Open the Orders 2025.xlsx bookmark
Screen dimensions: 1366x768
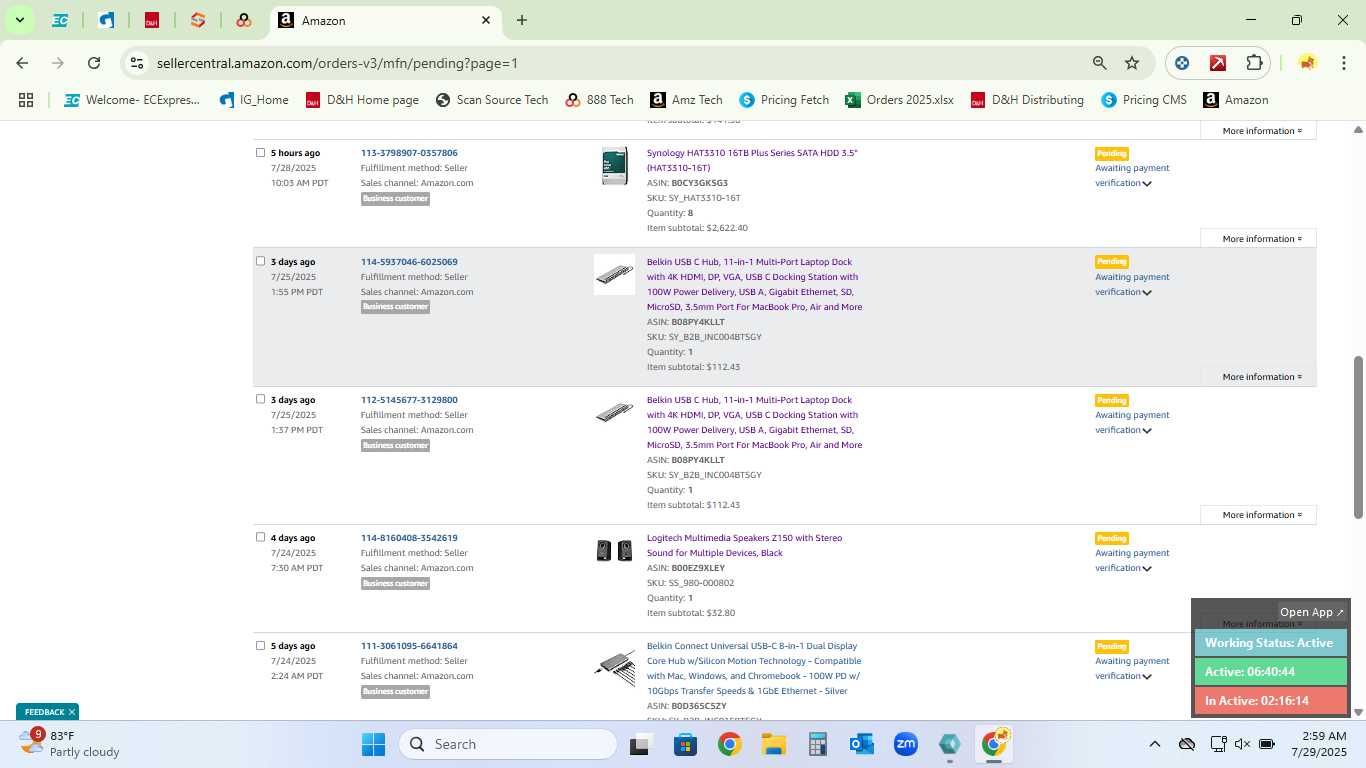899,100
